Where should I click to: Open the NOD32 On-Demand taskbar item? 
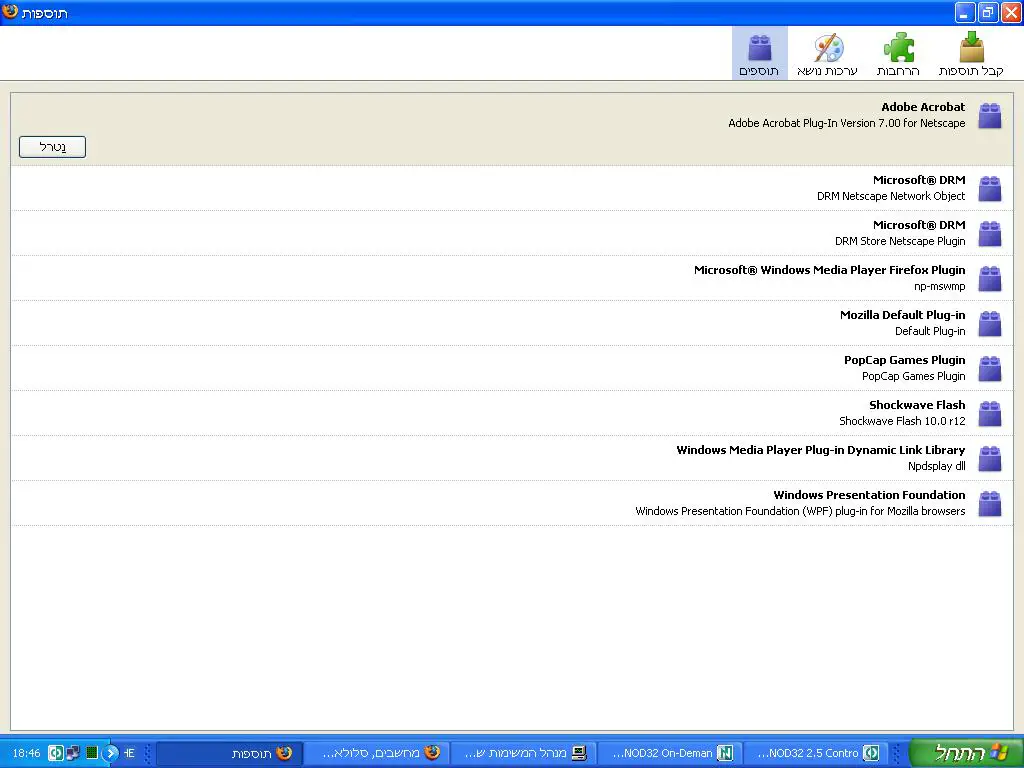670,753
